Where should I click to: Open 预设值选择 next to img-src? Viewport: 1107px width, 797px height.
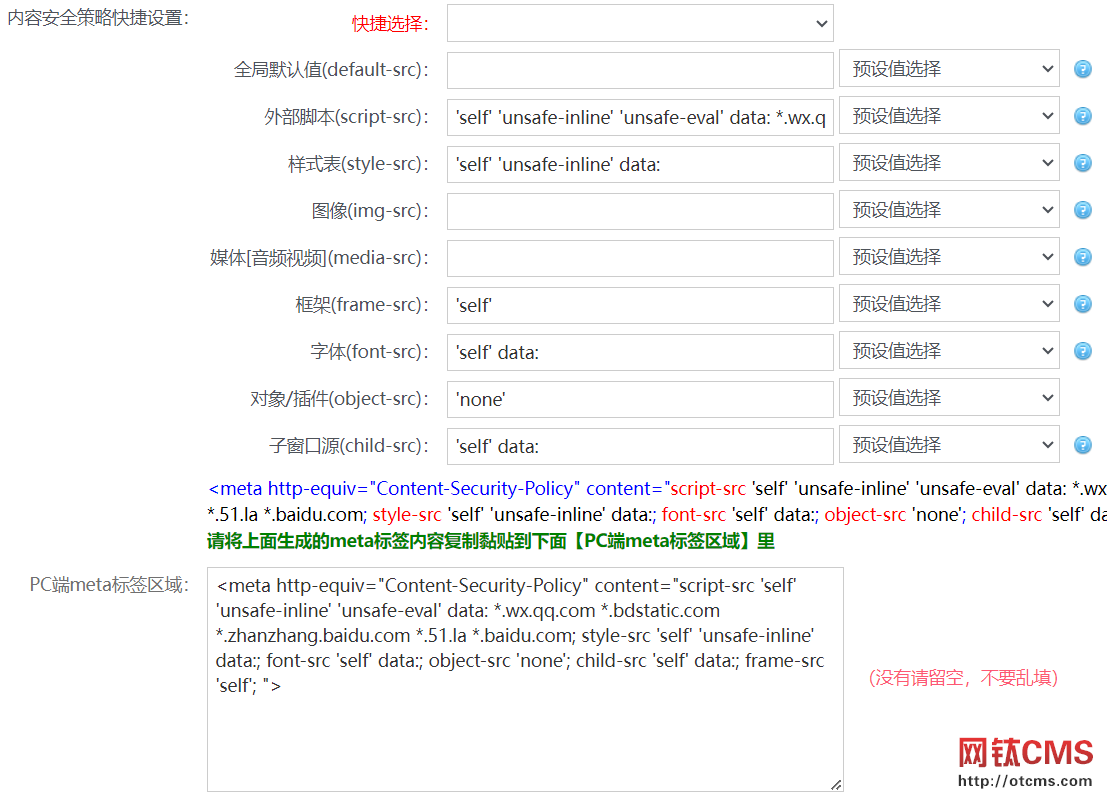coord(948,209)
